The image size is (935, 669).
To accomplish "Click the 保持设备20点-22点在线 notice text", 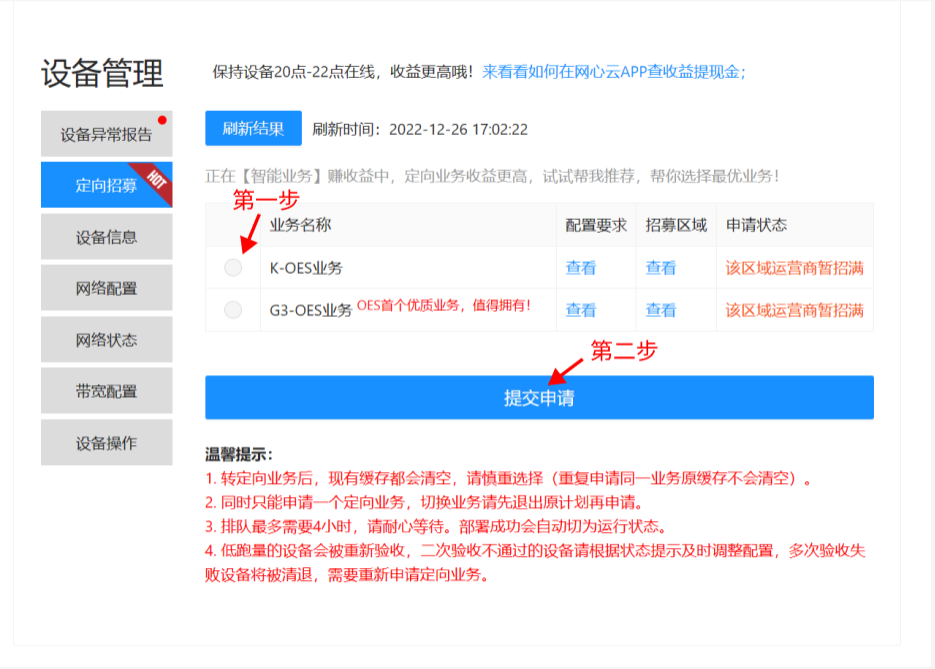I will (344, 72).
